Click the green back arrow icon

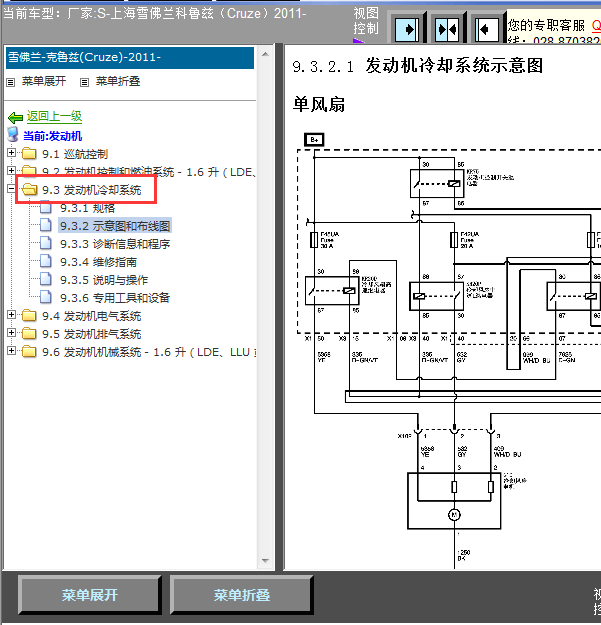tap(16, 117)
